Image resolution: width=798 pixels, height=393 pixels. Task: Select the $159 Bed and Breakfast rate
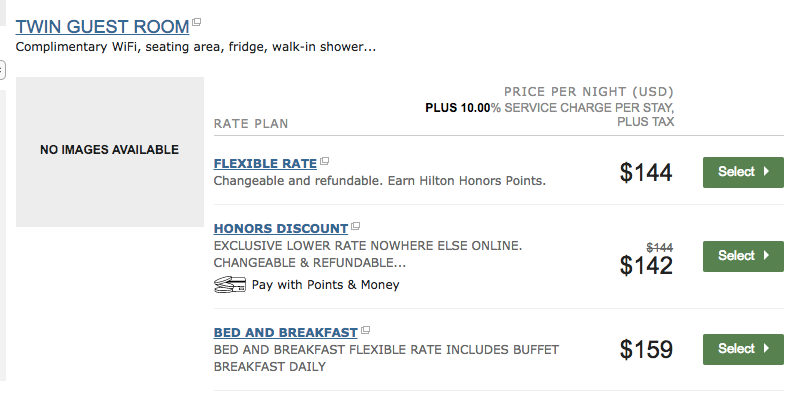[x=743, y=349]
